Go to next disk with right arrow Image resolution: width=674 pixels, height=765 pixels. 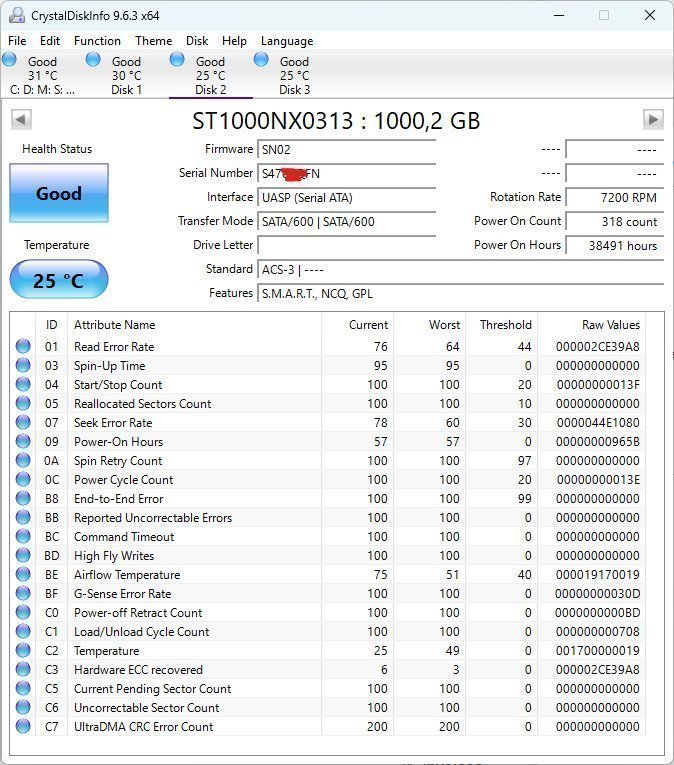(653, 119)
